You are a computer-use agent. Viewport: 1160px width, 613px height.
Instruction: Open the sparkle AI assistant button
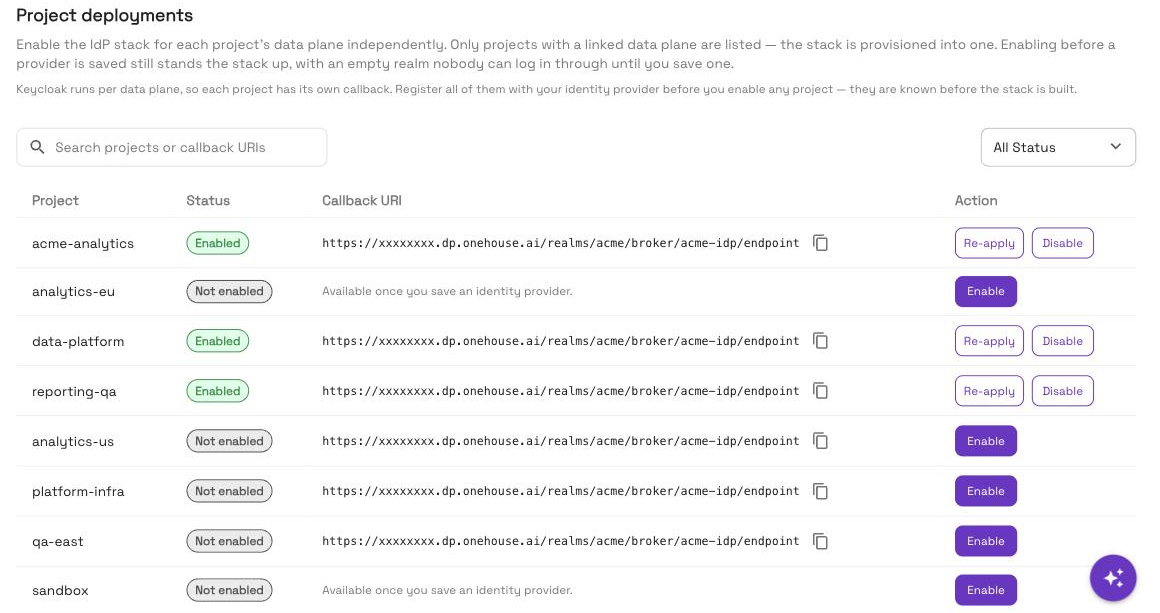click(1113, 578)
